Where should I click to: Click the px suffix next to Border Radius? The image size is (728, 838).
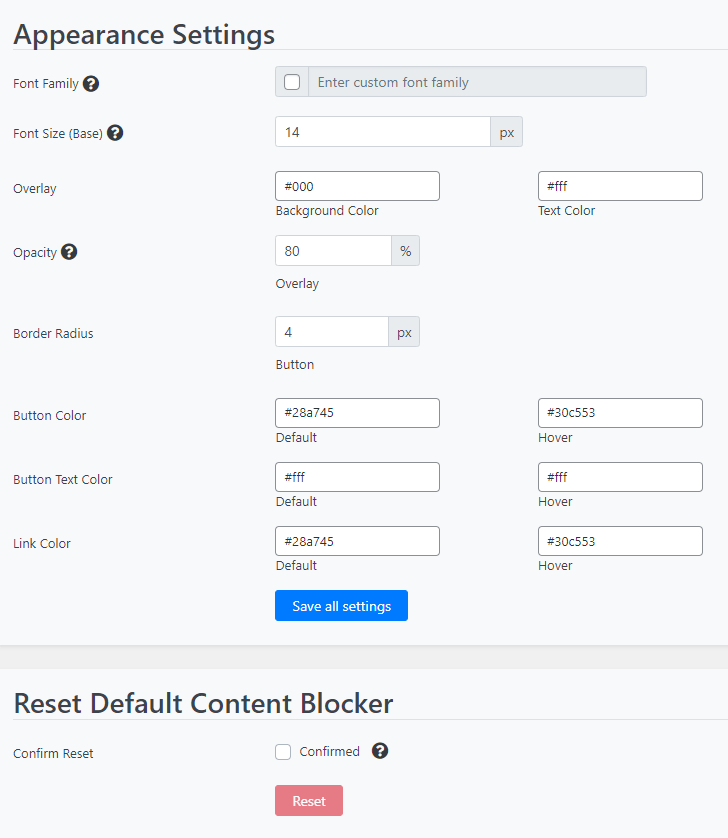[x=404, y=331]
